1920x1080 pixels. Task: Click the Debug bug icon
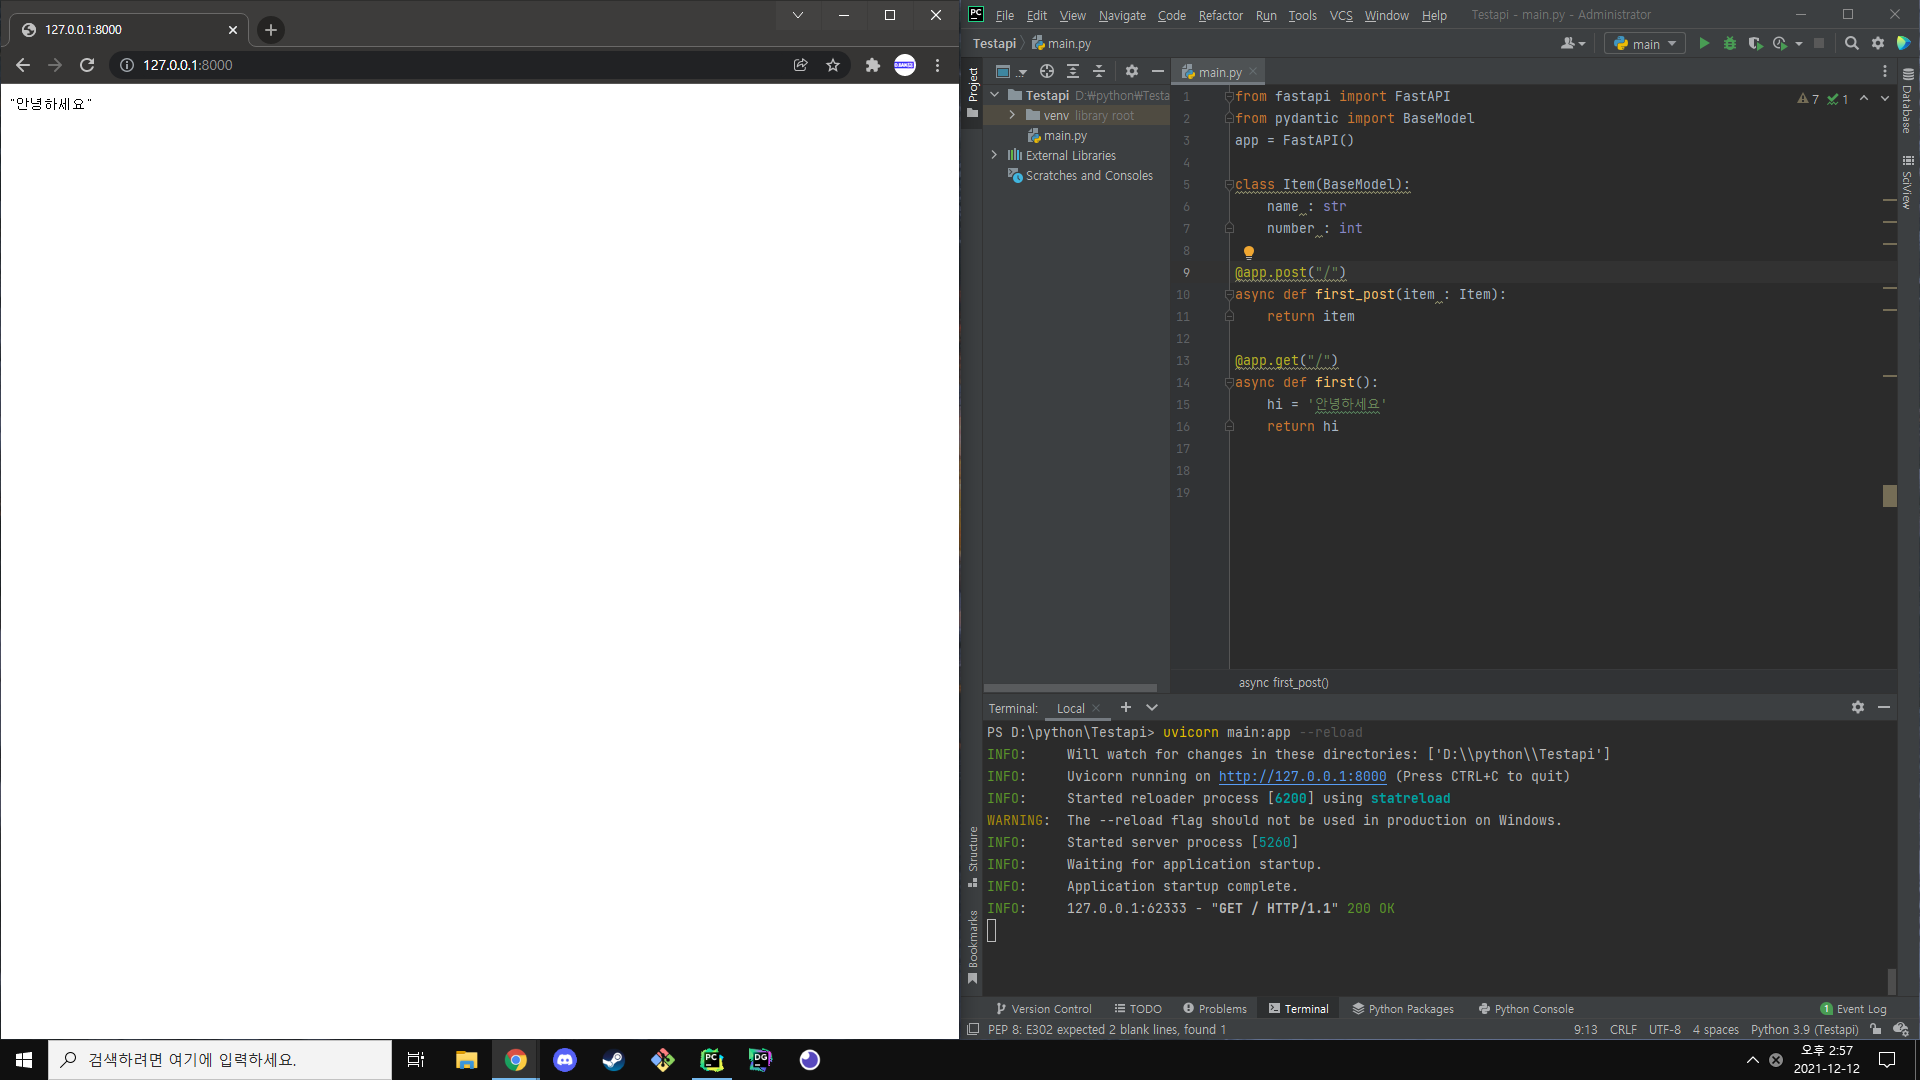(1730, 43)
